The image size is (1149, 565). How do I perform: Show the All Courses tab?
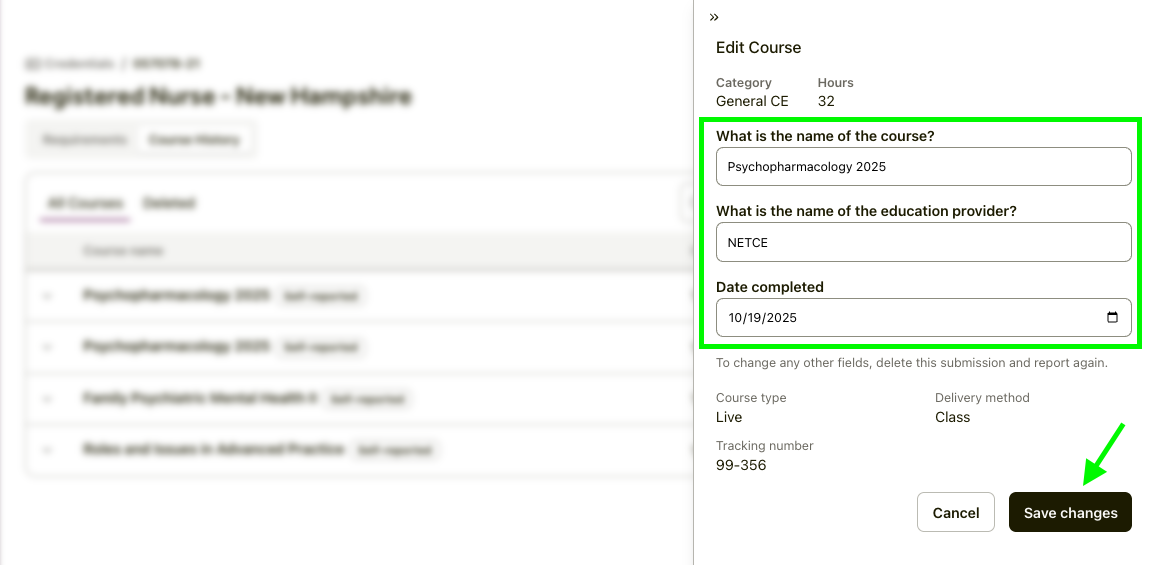[x=85, y=203]
